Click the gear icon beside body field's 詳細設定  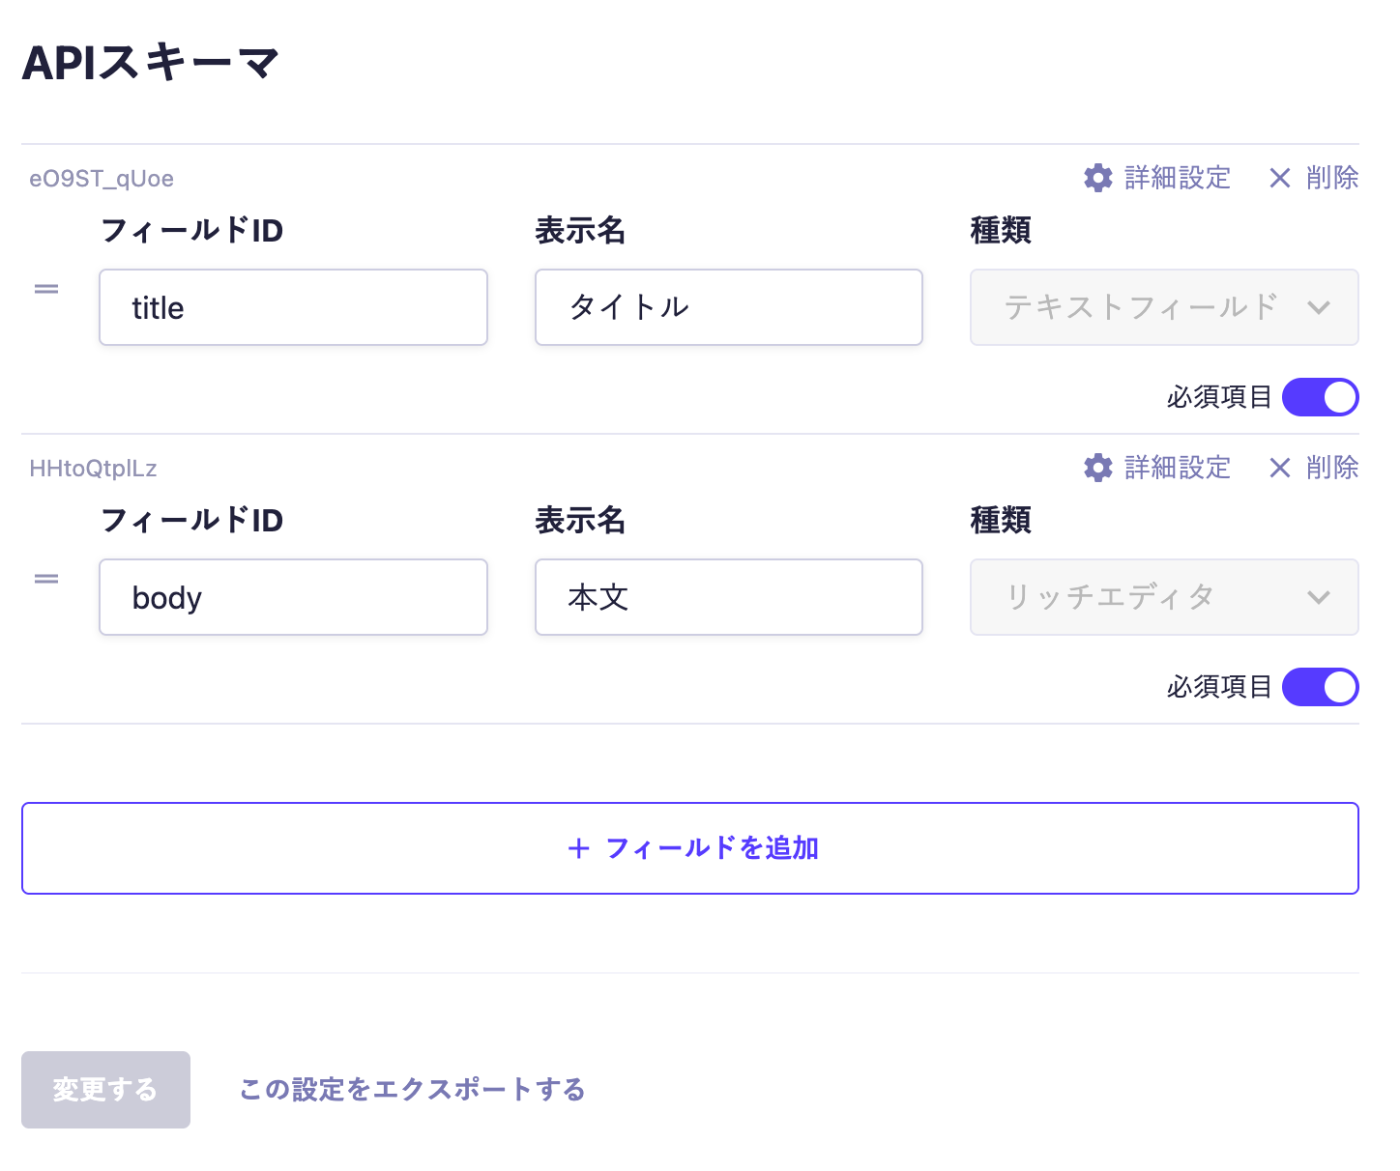[x=1097, y=467]
